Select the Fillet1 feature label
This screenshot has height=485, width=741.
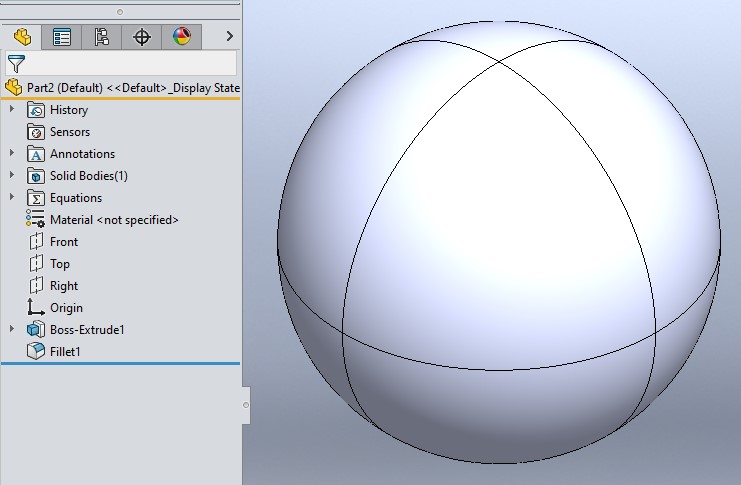point(65,352)
